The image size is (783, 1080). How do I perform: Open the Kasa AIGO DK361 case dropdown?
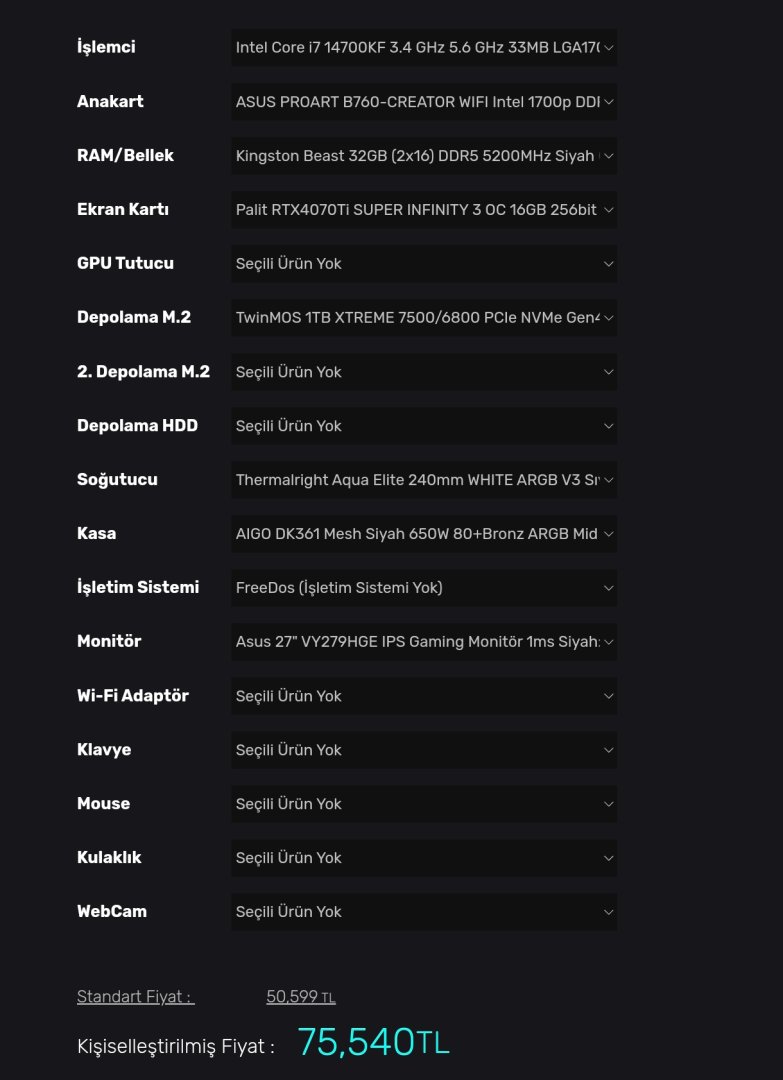(423, 533)
